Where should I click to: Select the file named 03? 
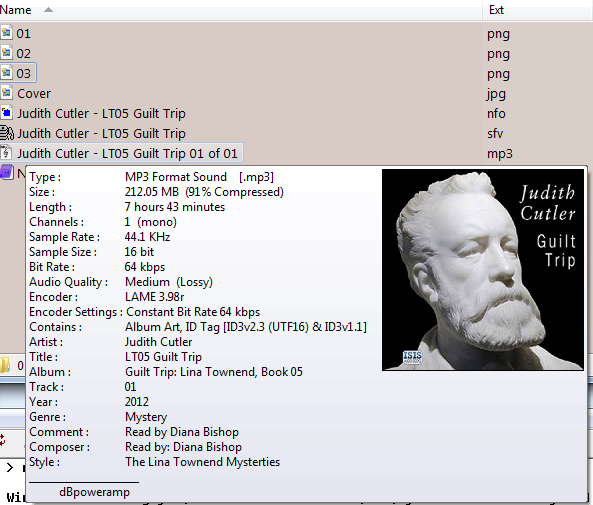pyautogui.click(x=23, y=73)
